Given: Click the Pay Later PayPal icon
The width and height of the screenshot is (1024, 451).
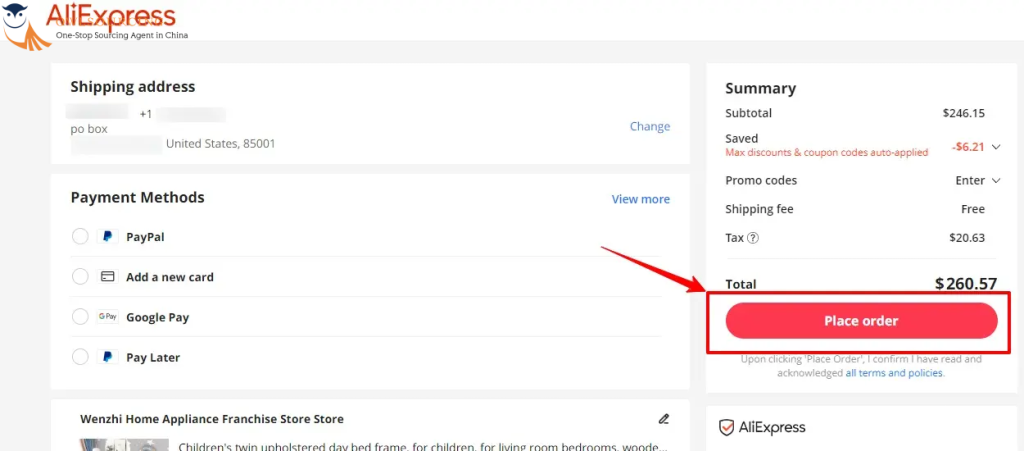Looking at the screenshot, I should pyautogui.click(x=107, y=357).
